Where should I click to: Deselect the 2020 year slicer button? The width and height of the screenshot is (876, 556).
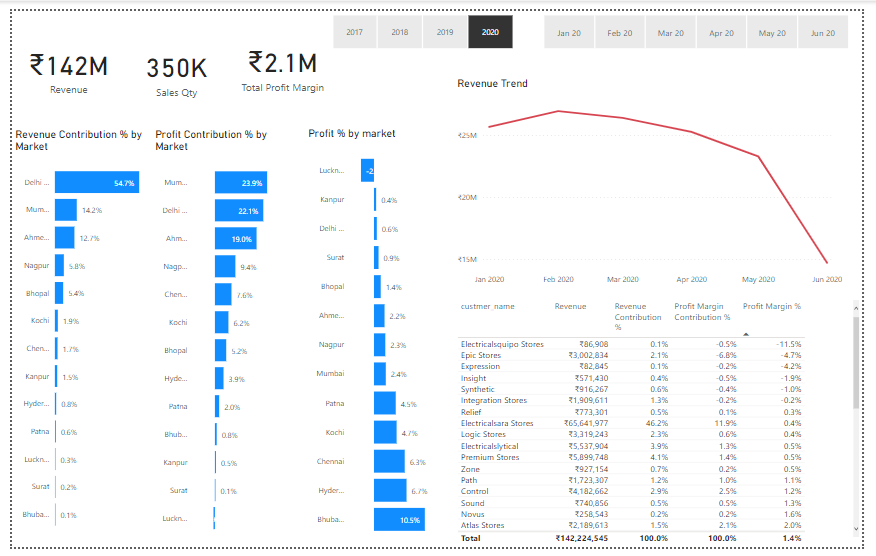(490, 32)
